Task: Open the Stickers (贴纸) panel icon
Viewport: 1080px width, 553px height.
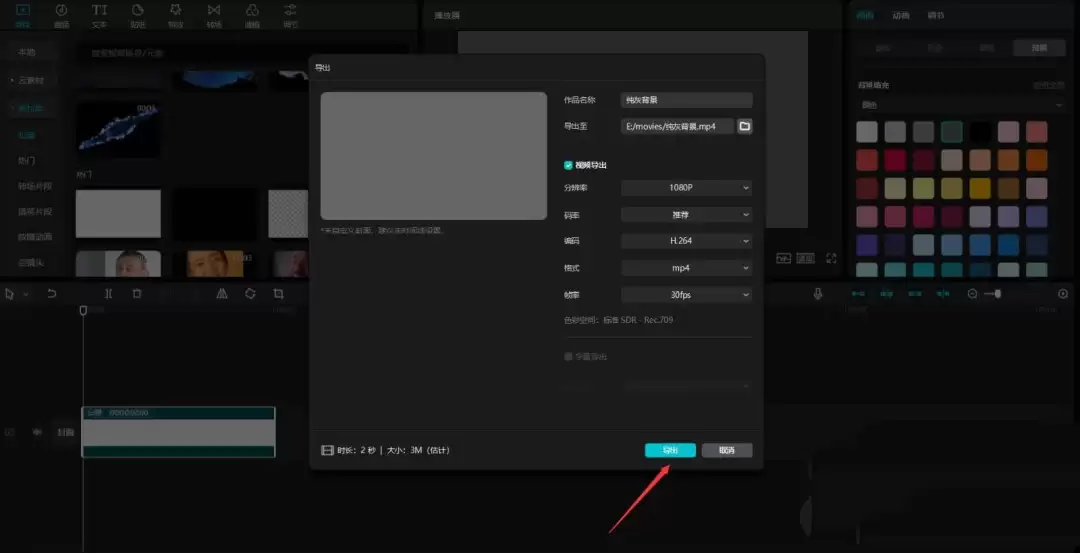Action: [137, 14]
